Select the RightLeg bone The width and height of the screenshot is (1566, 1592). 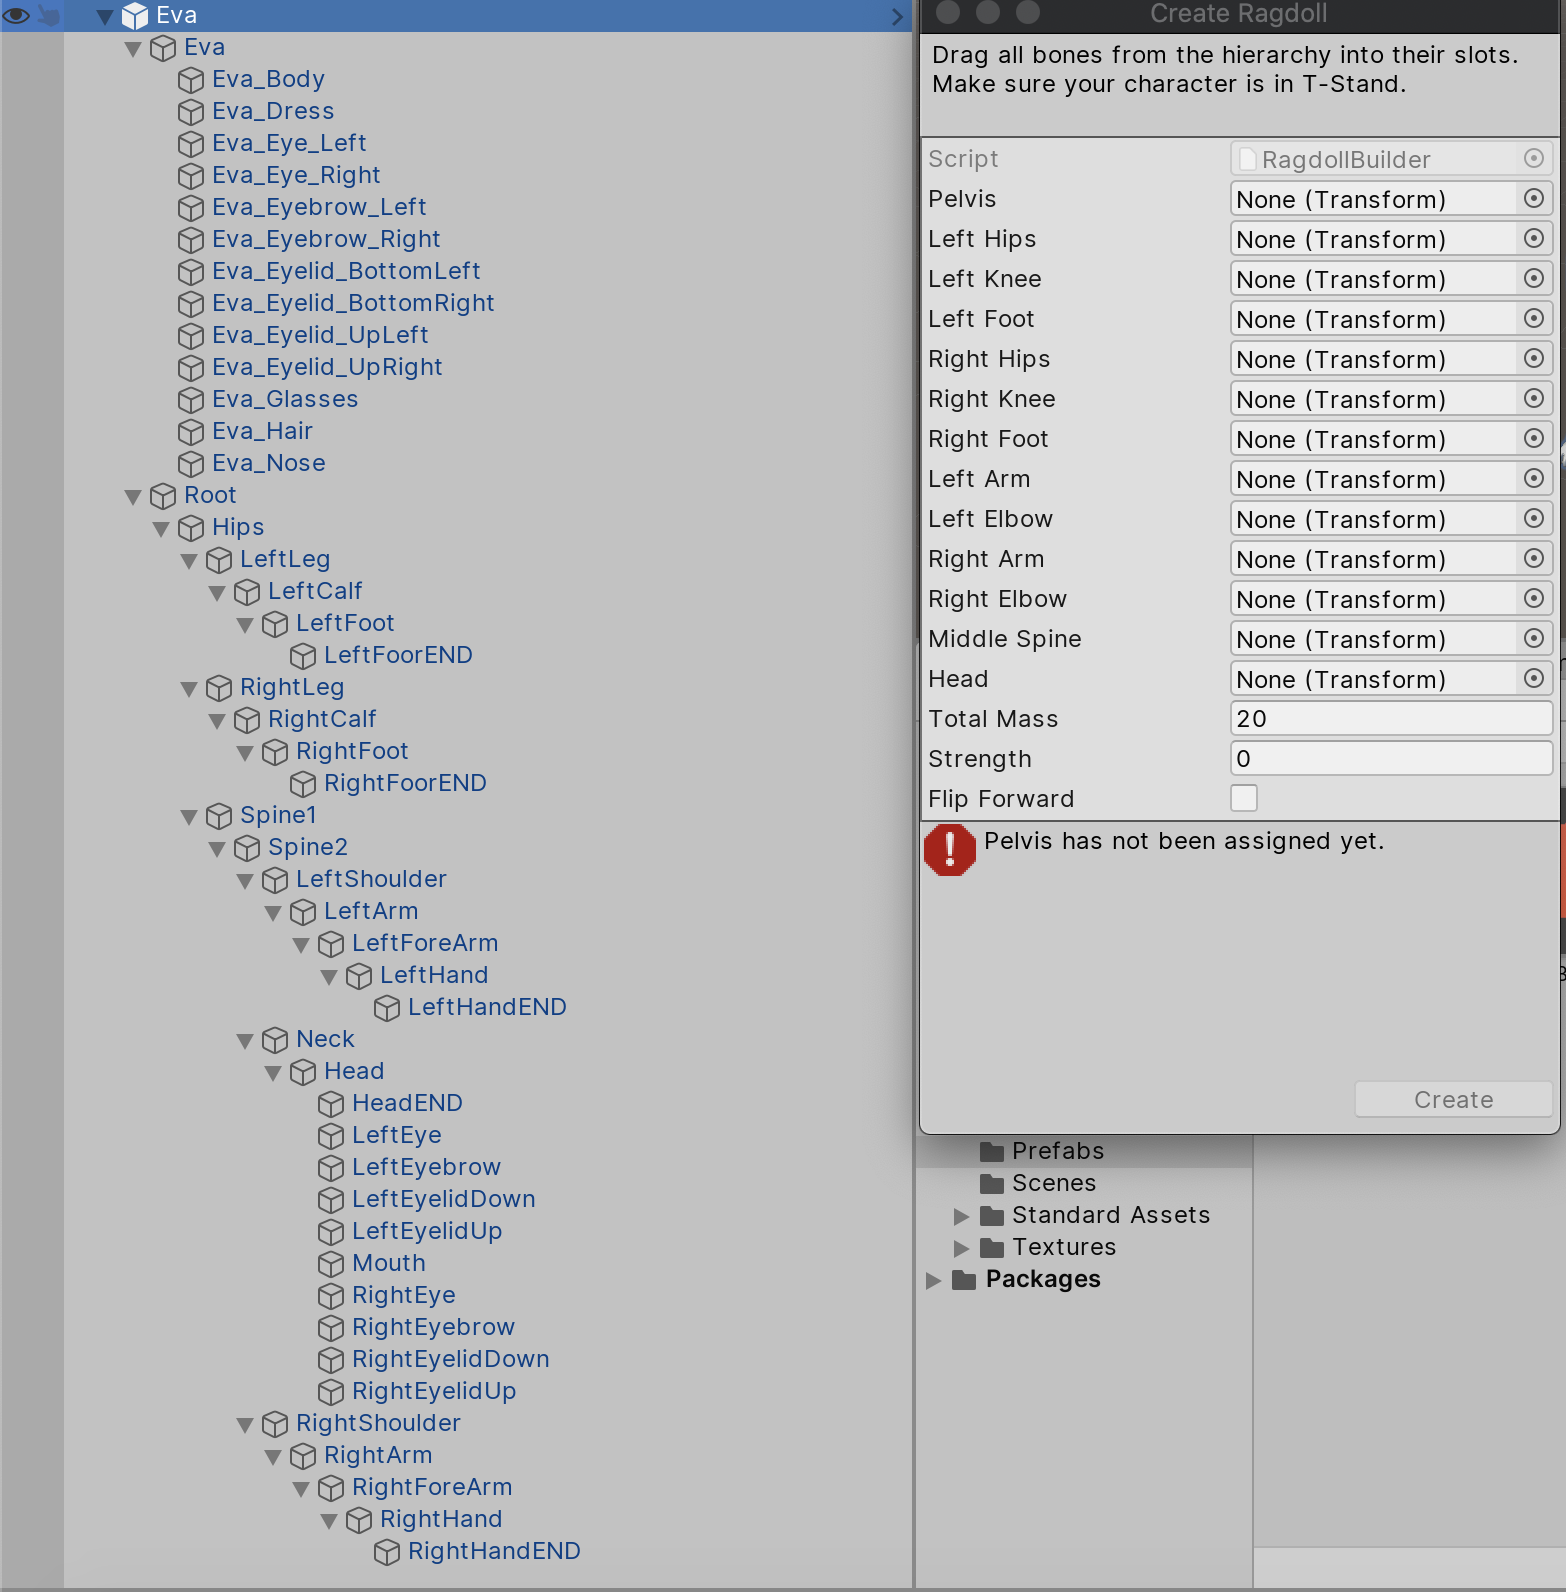click(x=292, y=687)
